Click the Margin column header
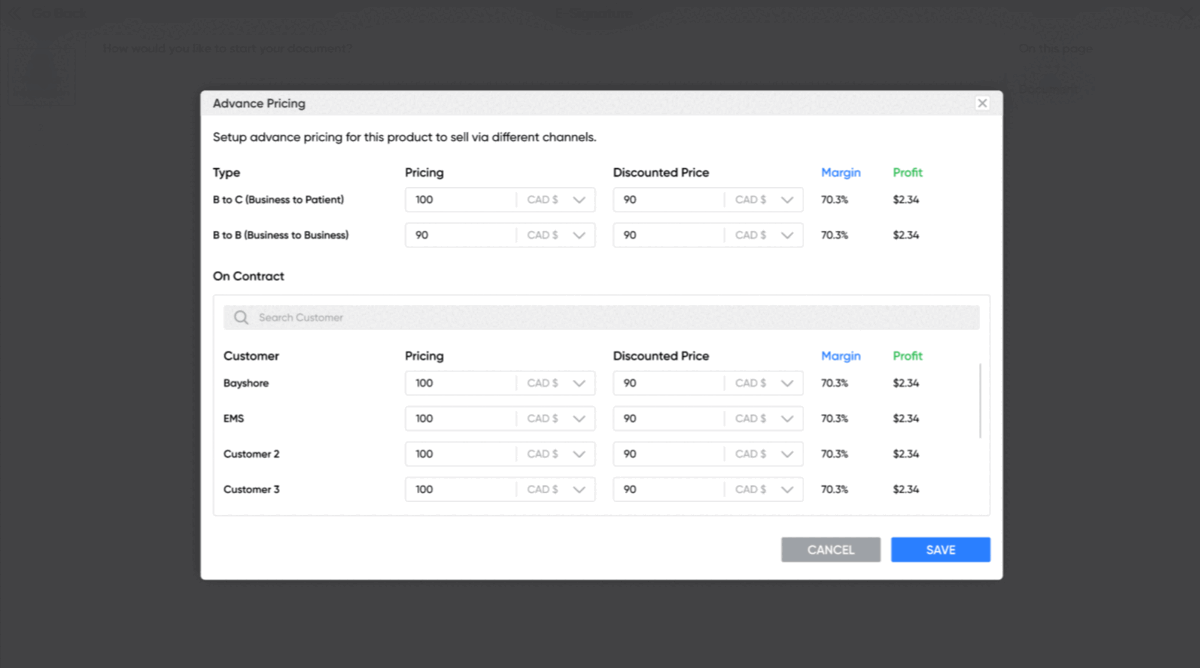Viewport: 1200px width, 668px height. pos(840,172)
